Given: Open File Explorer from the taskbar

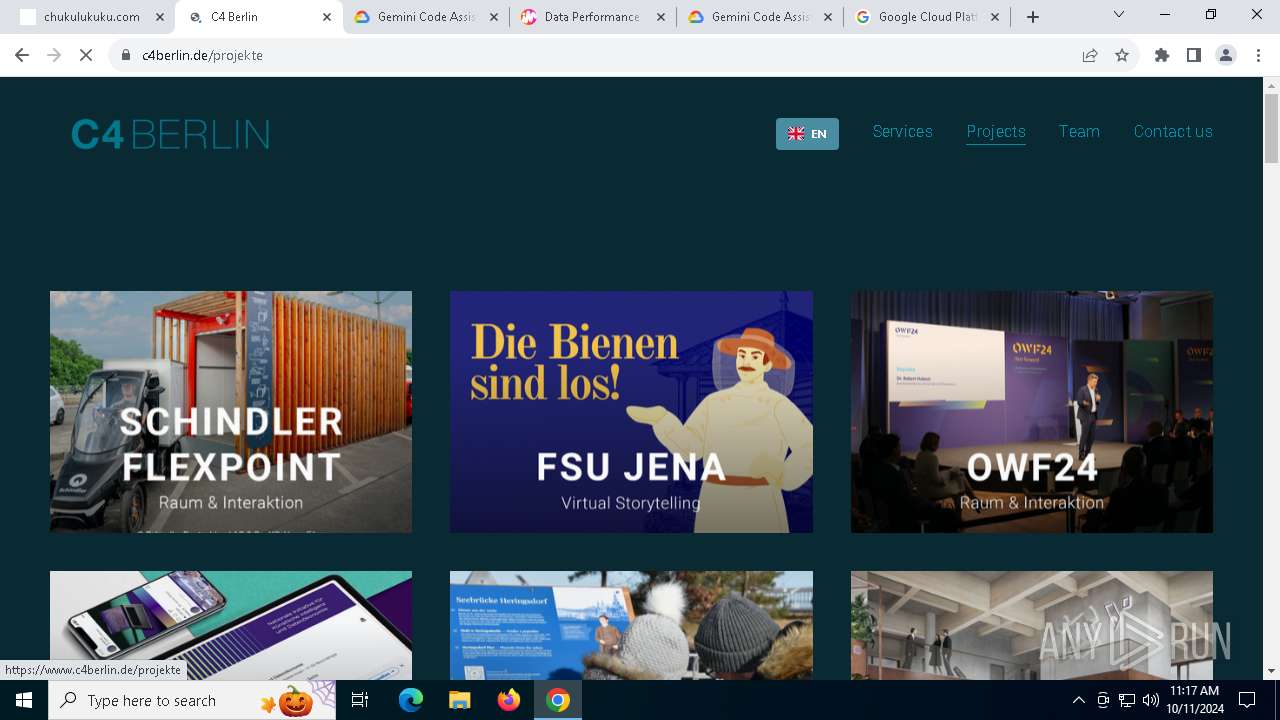Looking at the screenshot, I should pyautogui.click(x=460, y=700).
